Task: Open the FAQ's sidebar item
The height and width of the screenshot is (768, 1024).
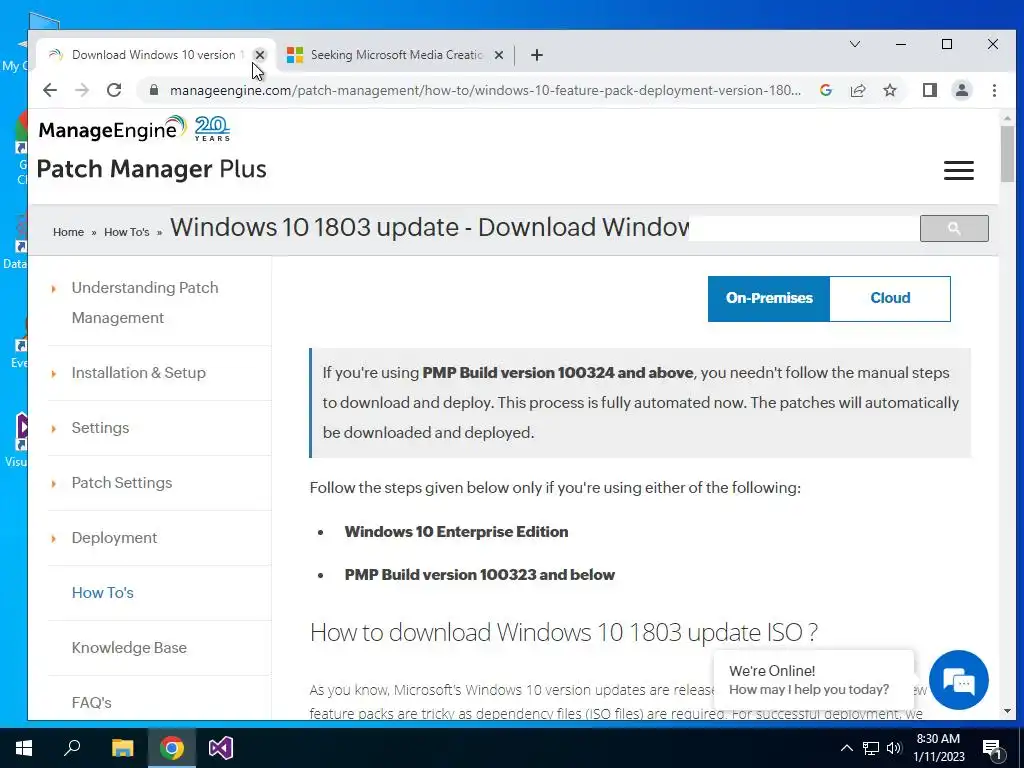Action: (x=91, y=702)
